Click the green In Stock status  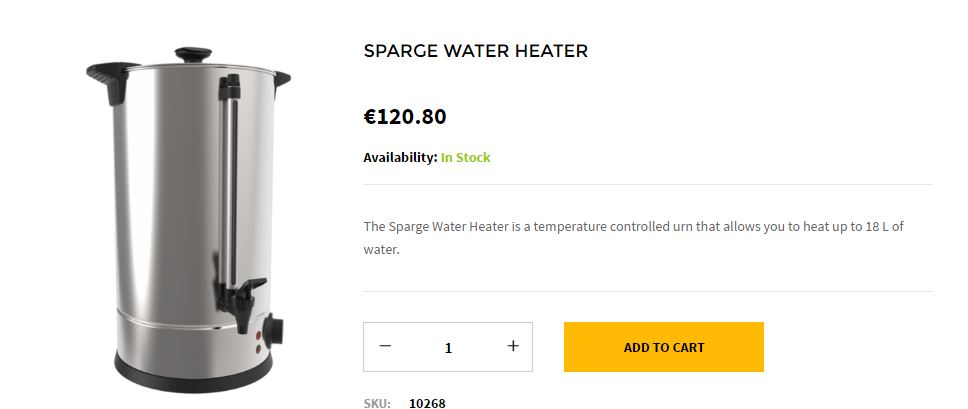[465, 158]
